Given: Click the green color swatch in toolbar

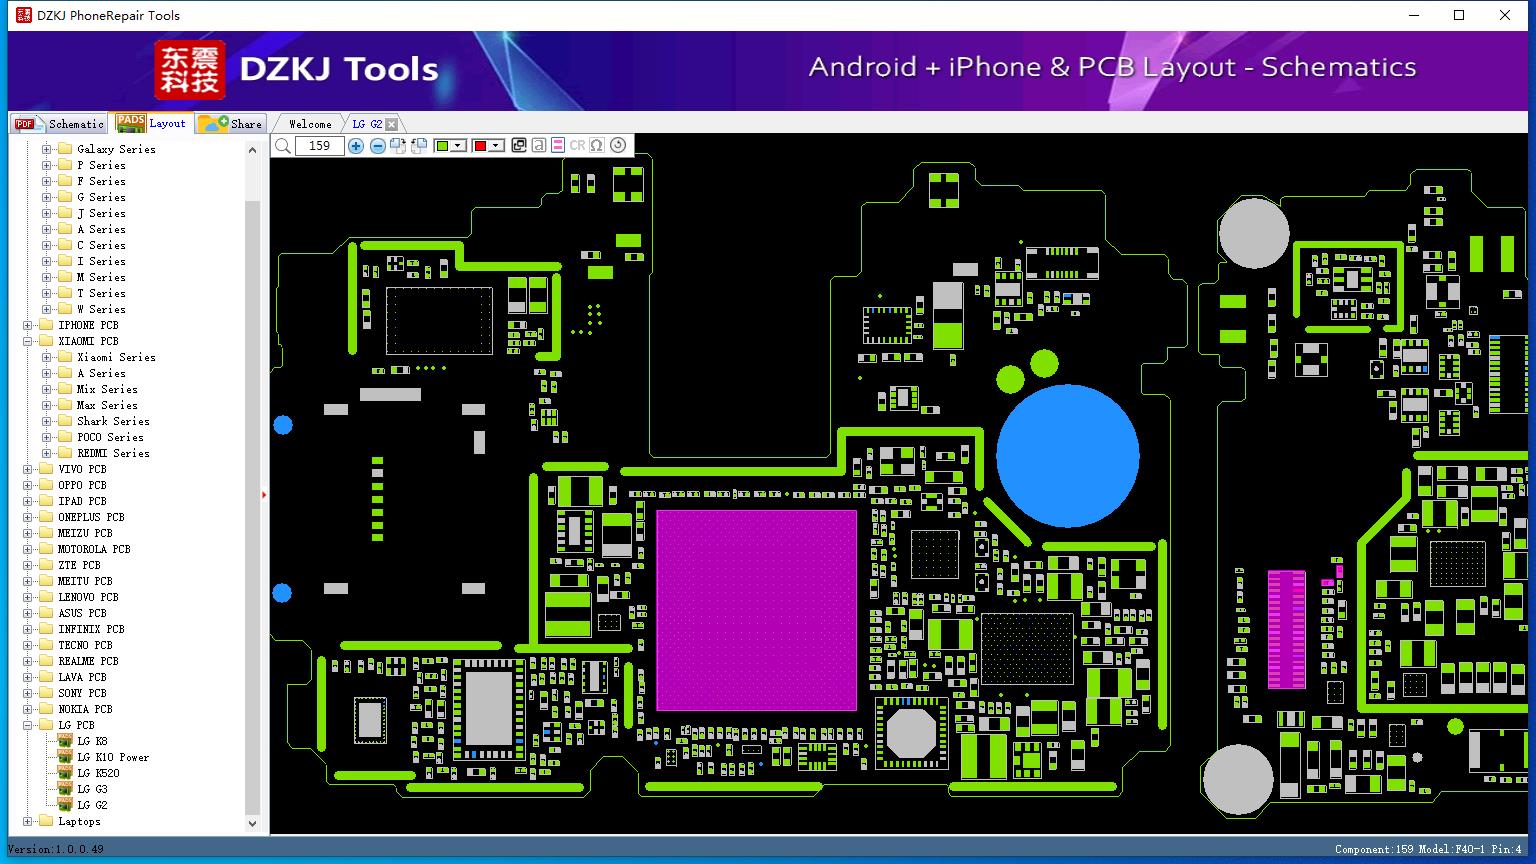Looking at the screenshot, I should [x=443, y=146].
